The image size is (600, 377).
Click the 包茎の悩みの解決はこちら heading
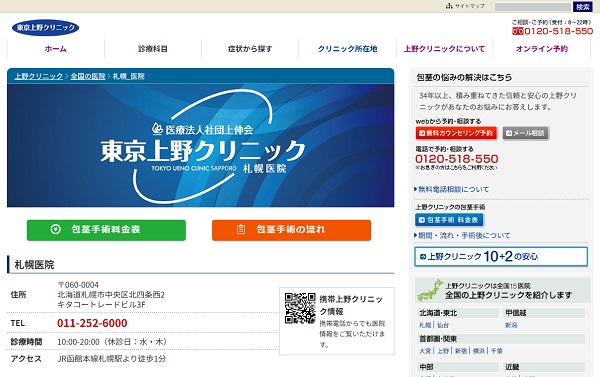click(x=464, y=77)
